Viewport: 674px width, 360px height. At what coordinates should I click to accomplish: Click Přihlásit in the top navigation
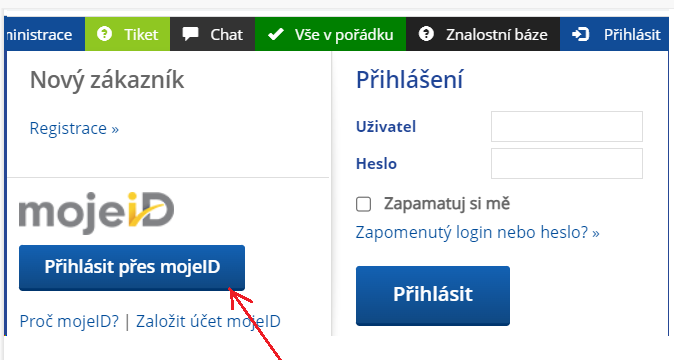[614, 34]
